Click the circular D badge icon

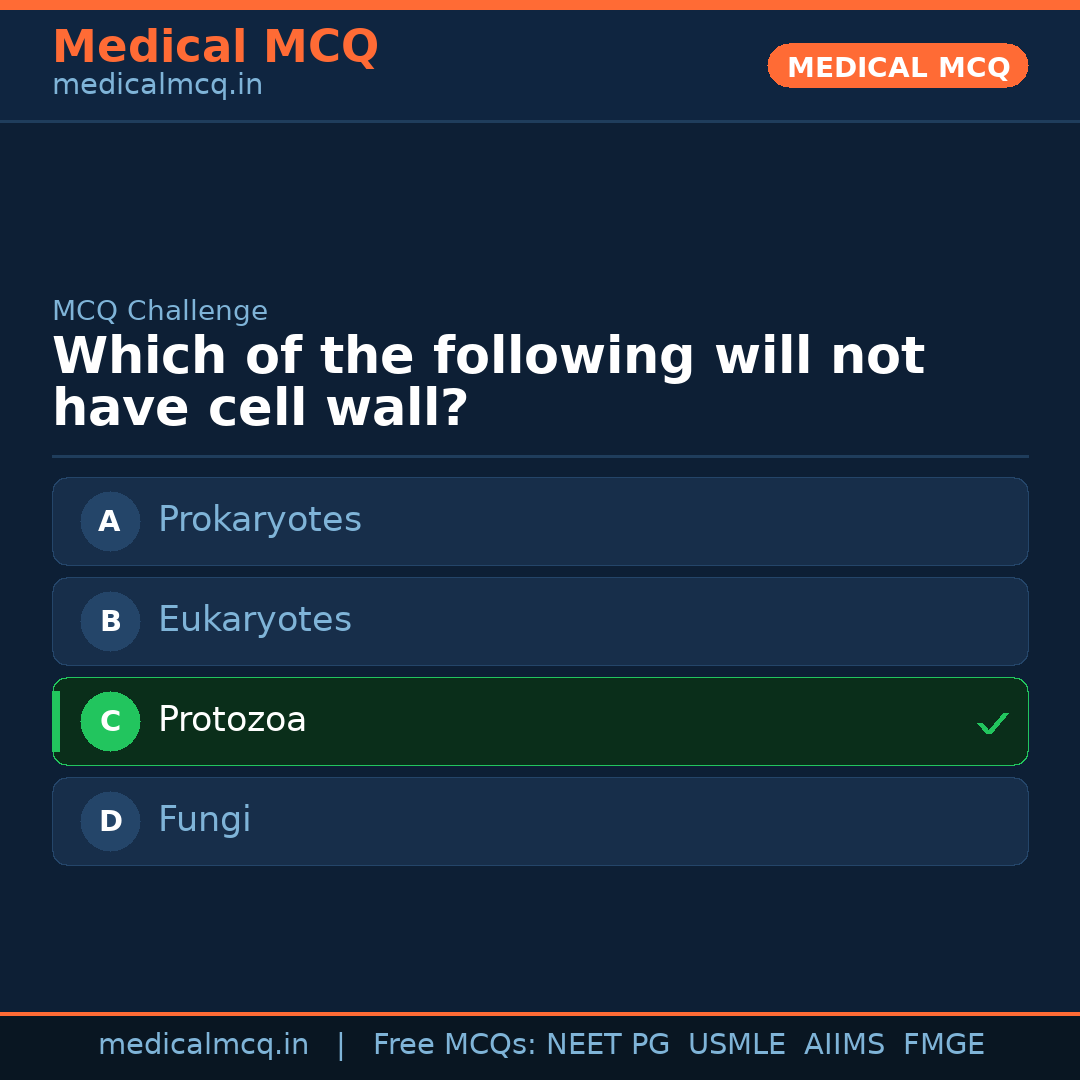[x=110, y=821]
